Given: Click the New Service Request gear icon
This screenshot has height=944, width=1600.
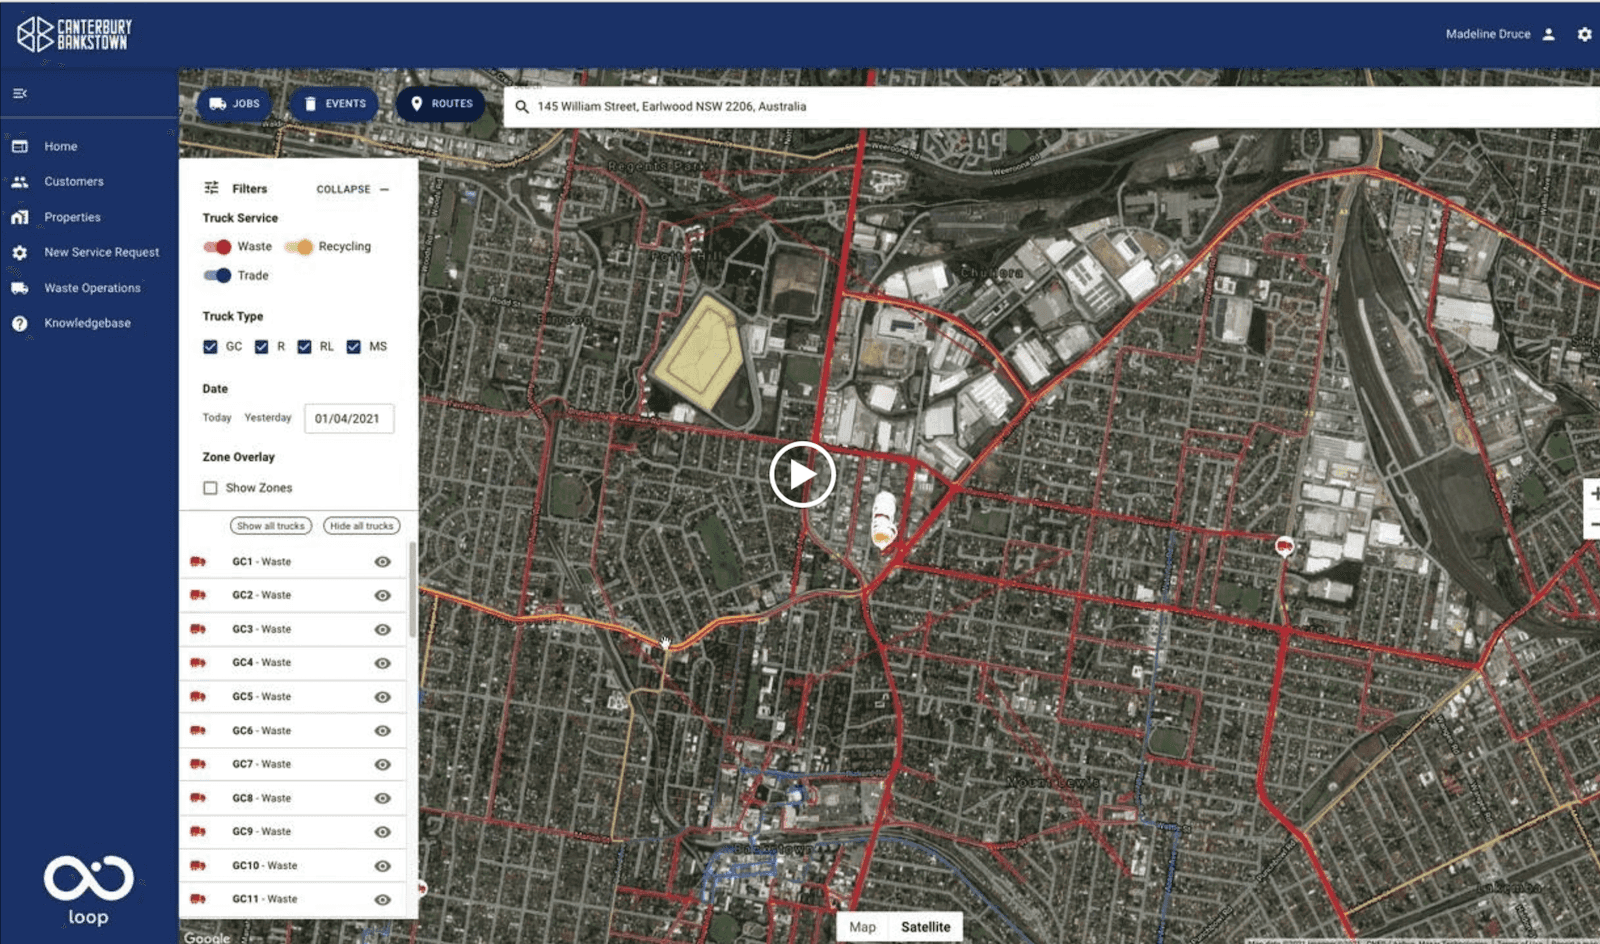Looking at the screenshot, I should pyautogui.click(x=19, y=252).
